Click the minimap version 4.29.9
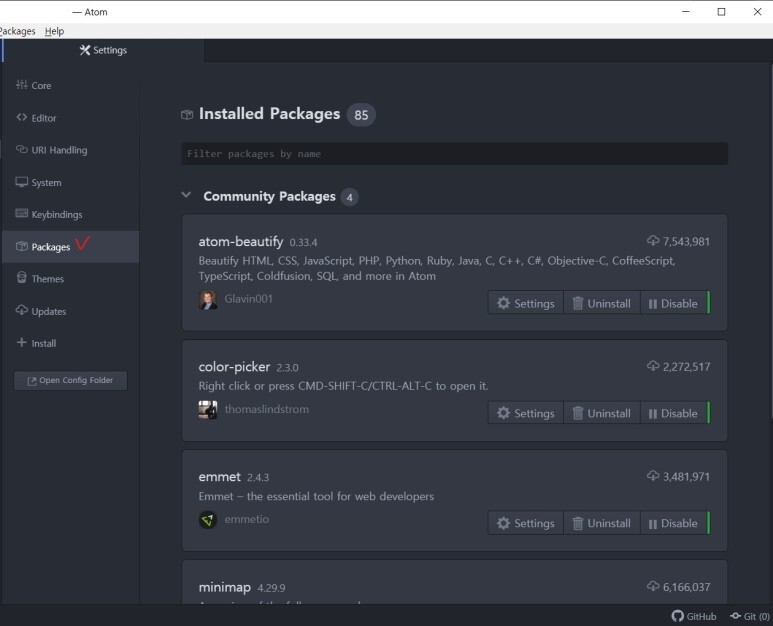773x626 pixels. (271, 588)
